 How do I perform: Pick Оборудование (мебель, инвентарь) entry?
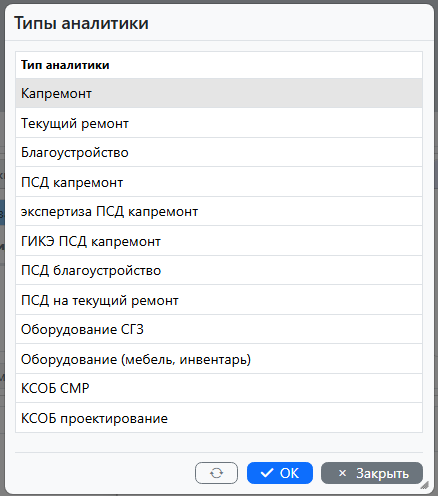pos(219,359)
